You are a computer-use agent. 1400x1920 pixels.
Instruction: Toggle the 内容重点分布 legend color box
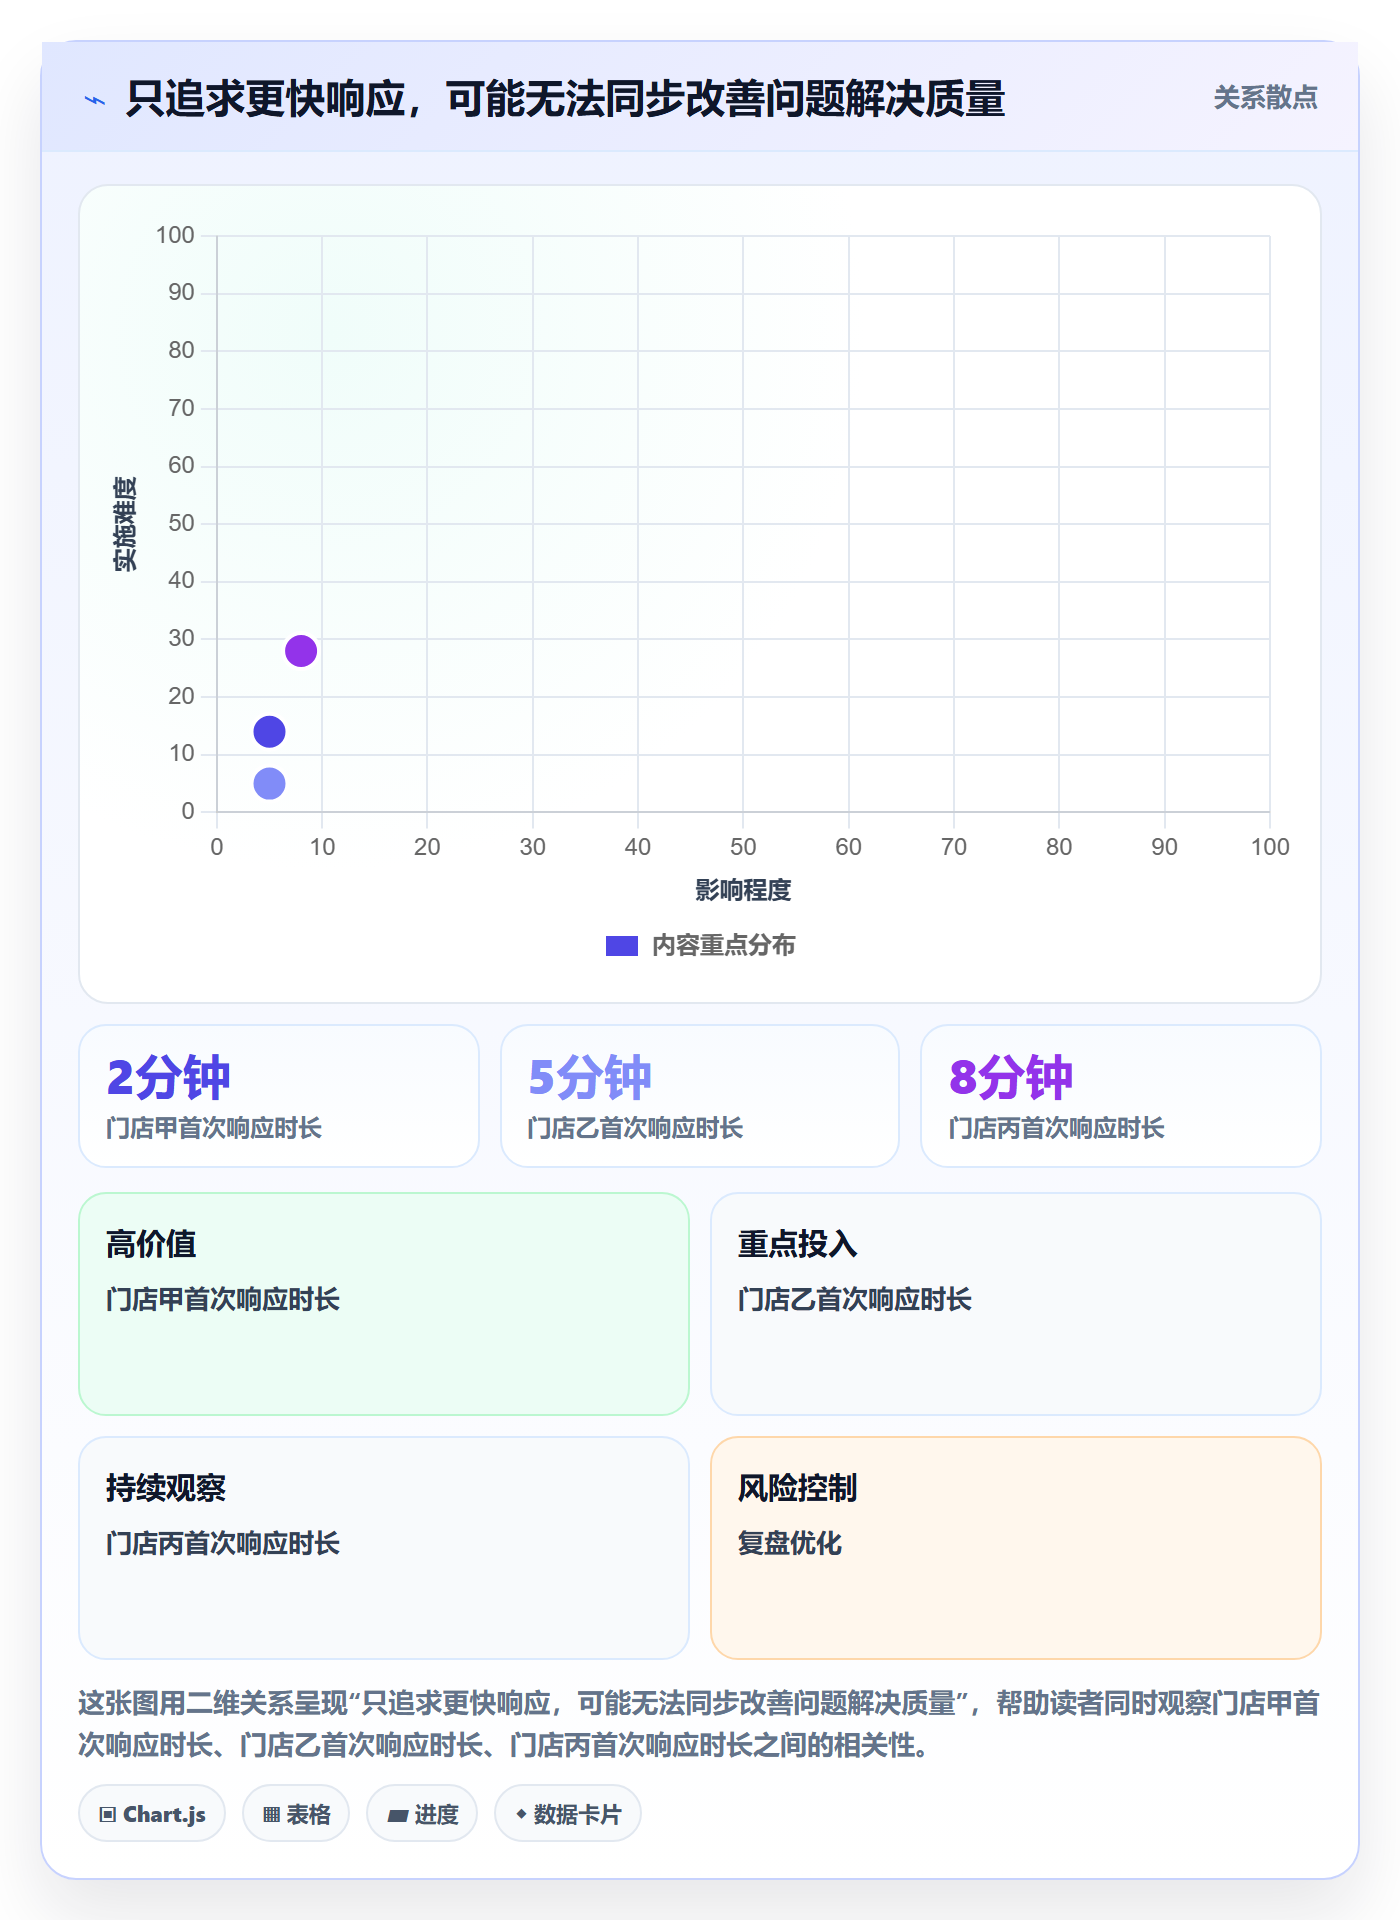622,946
